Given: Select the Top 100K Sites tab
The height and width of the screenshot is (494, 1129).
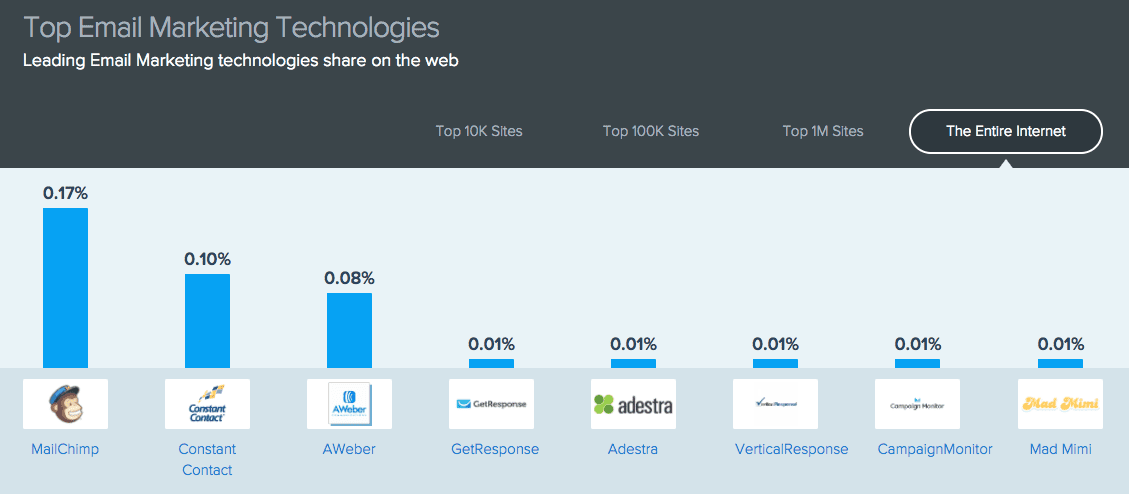Looking at the screenshot, I should (x=651, y=131).
